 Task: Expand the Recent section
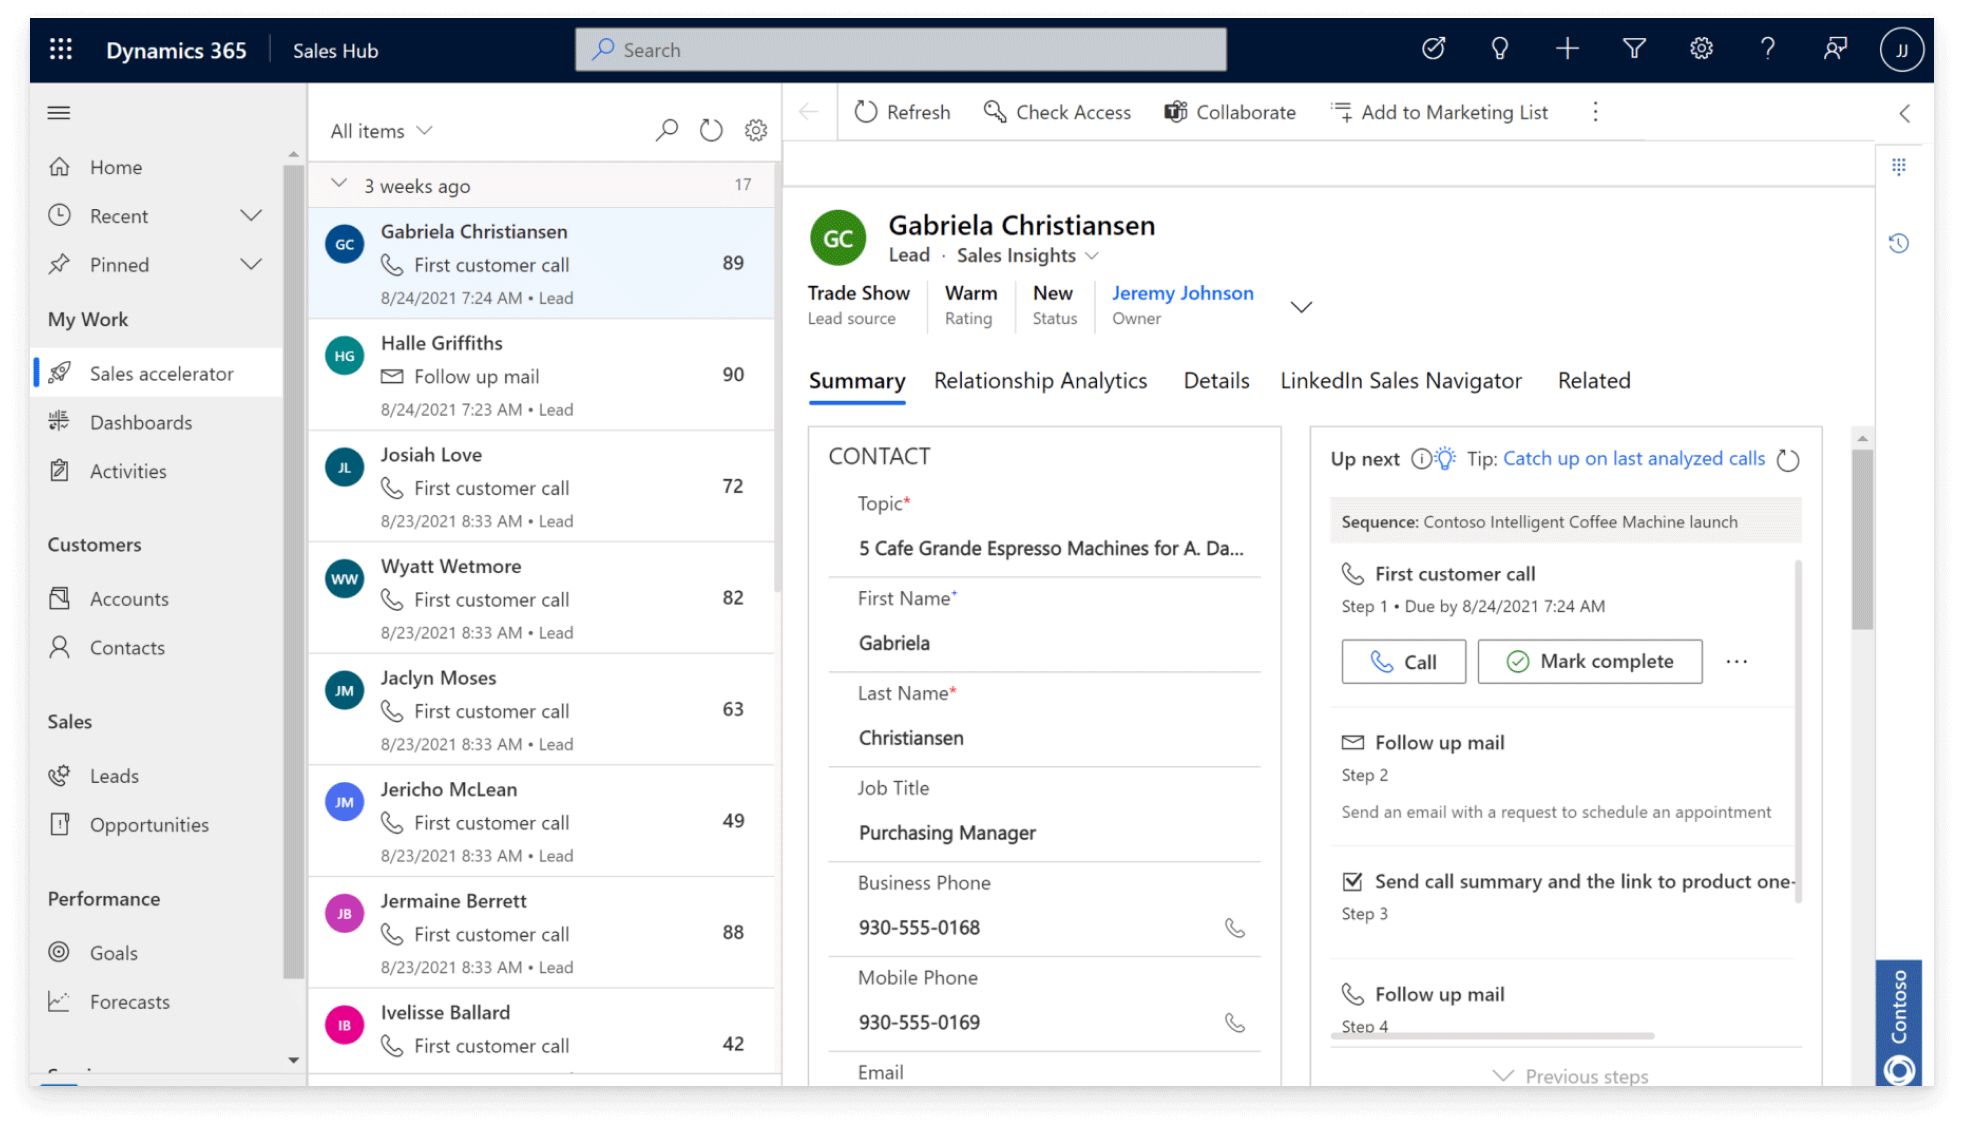251,215
